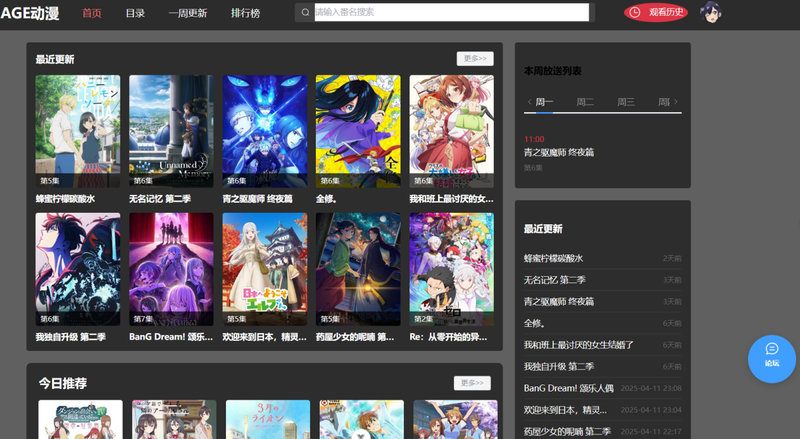The image size is (800, 439).
Task: Open the 目录 nav item
Action: [135, 13]
